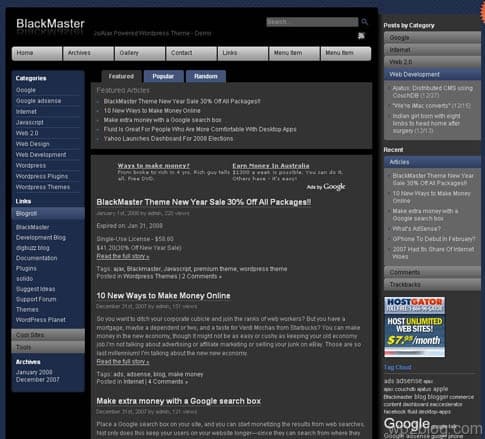This screenshot has height=439, width=485.
Task: Open the Web Design category
Action: 33,144
